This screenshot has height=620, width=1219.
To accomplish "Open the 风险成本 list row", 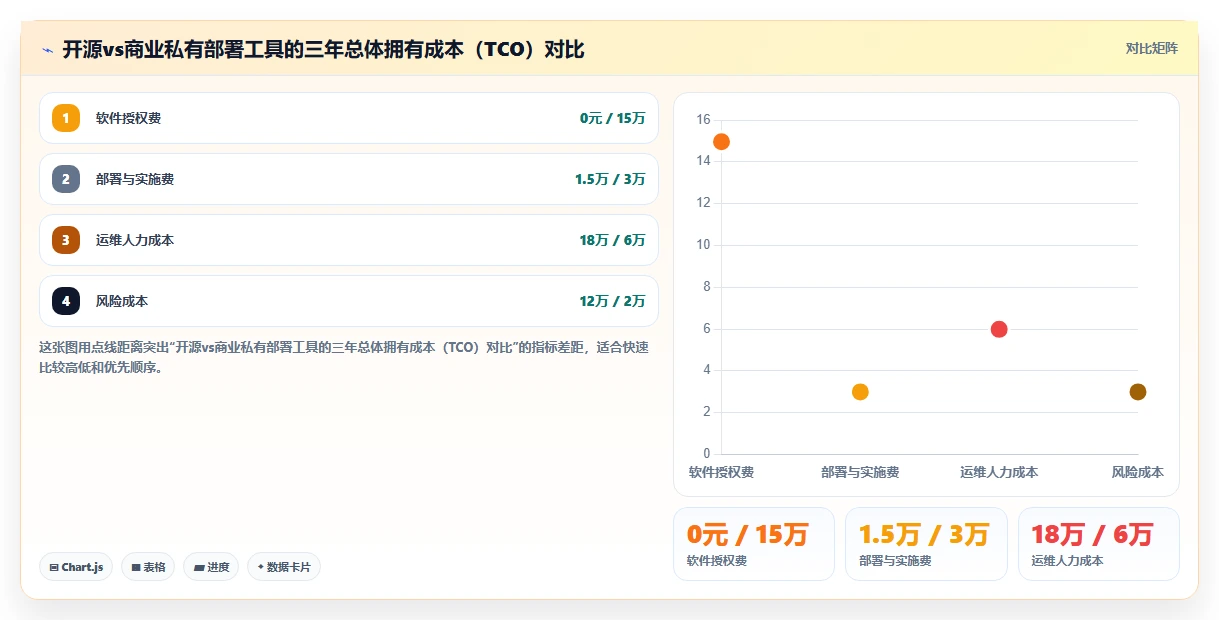I will (348, 301).
